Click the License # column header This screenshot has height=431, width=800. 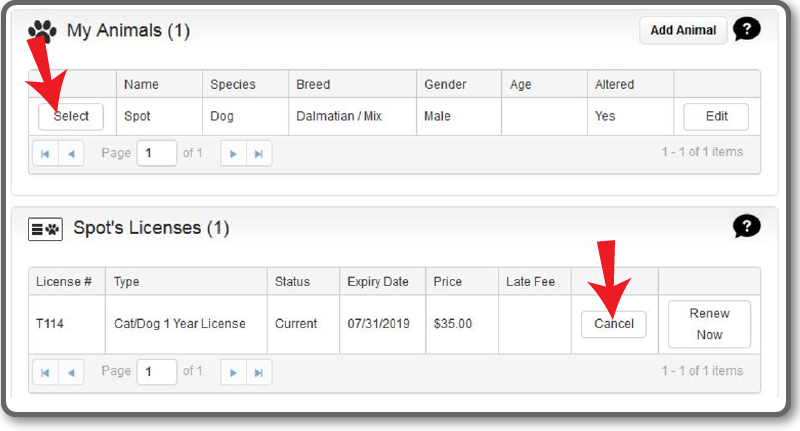pos(67,282)
